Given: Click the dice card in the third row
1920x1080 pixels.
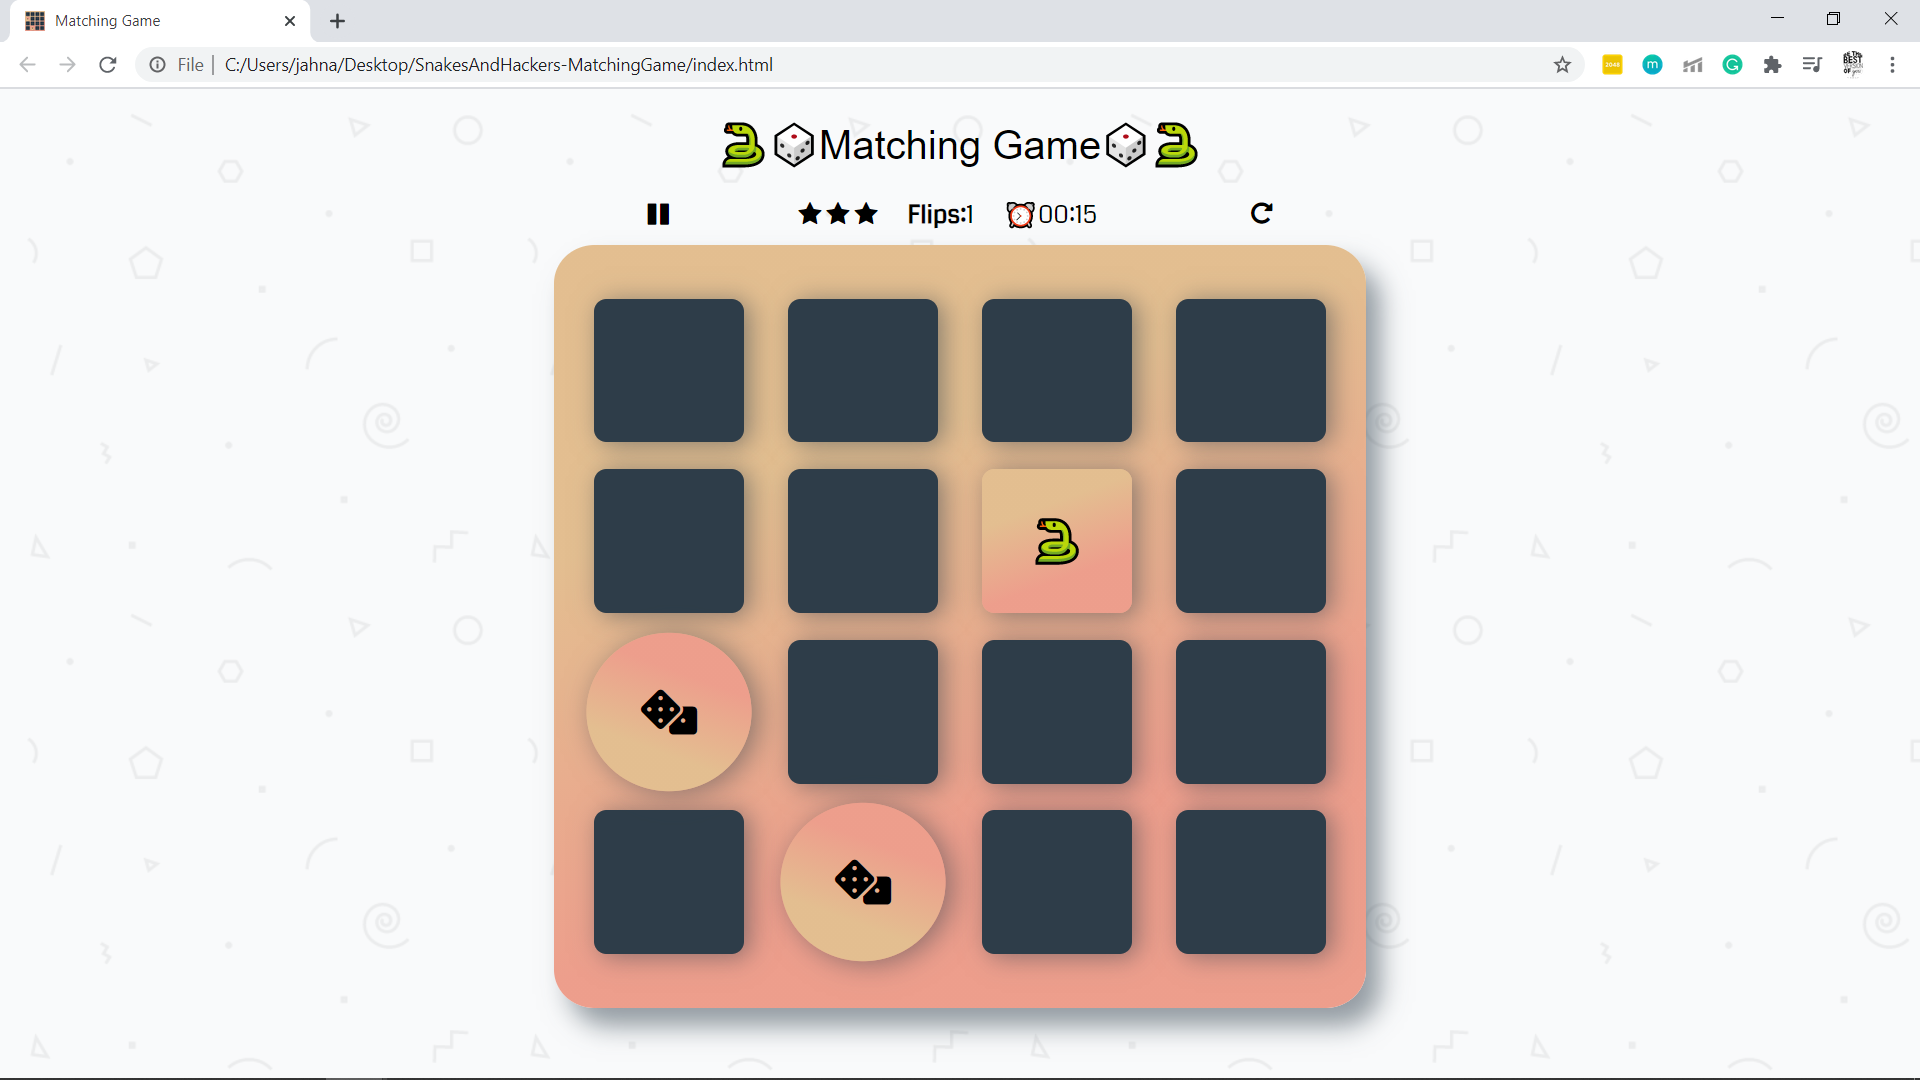Looking at the screenshot, I should (x=668, y=712).
